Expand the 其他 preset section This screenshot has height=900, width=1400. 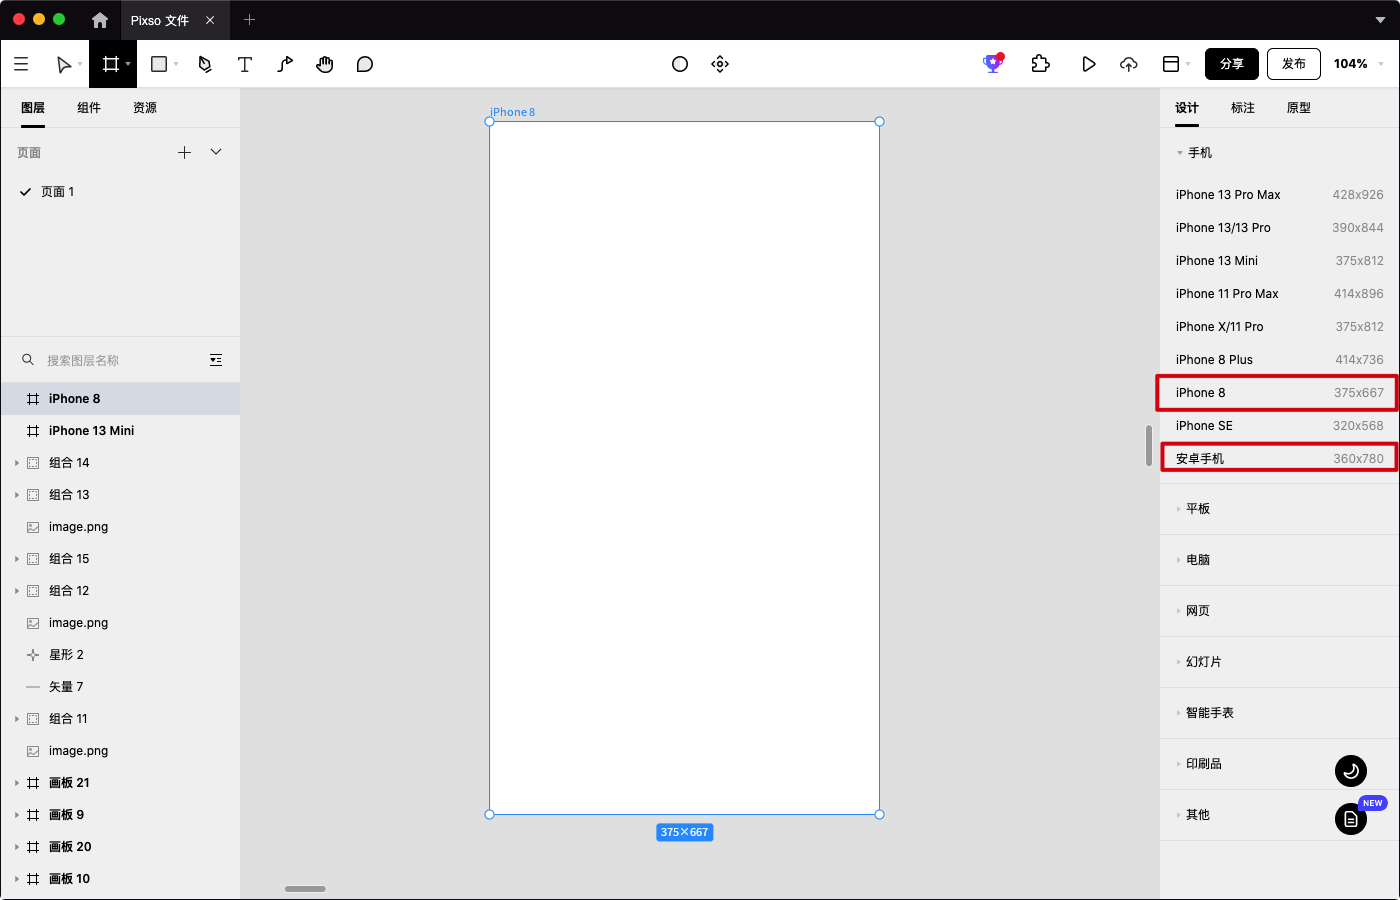pos(1179,815)
